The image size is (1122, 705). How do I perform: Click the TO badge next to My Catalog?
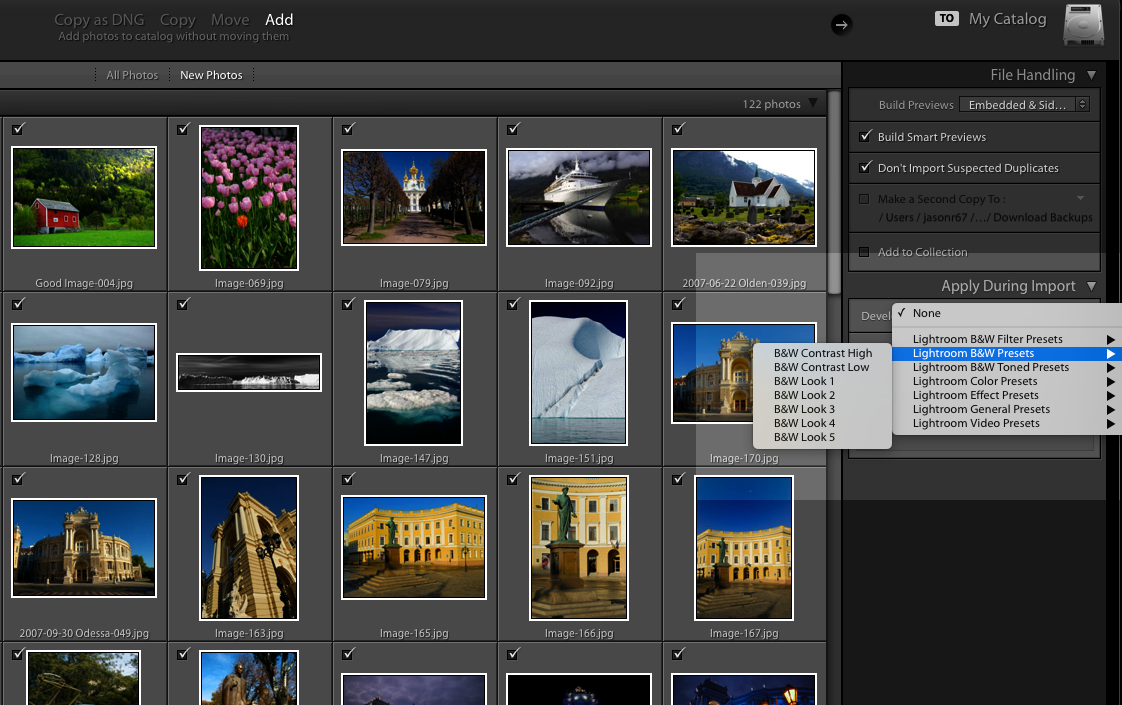[947, 19]
